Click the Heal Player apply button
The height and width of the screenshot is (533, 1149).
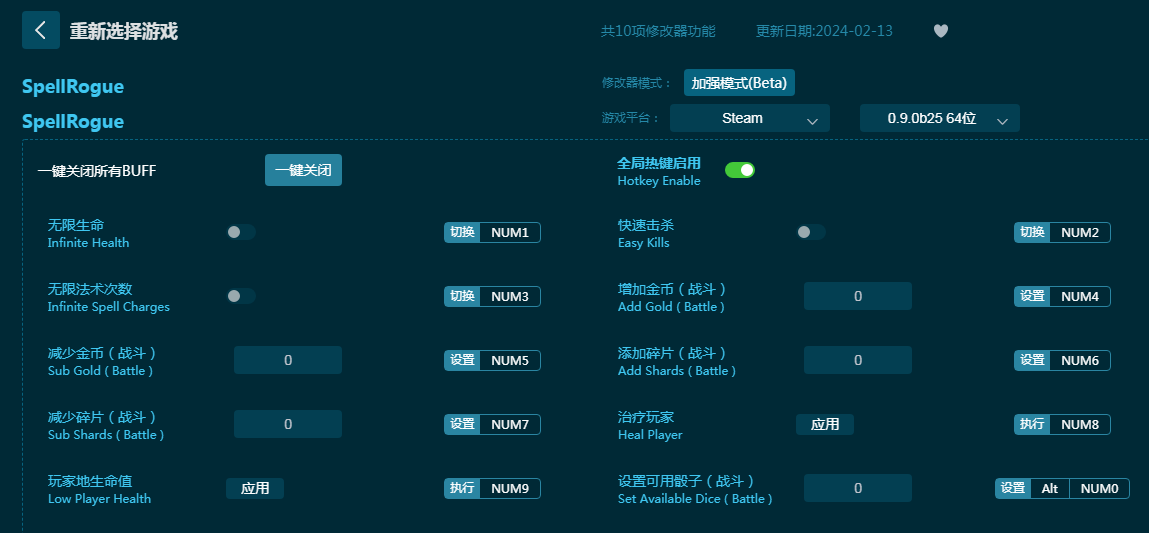coord(824,424)
